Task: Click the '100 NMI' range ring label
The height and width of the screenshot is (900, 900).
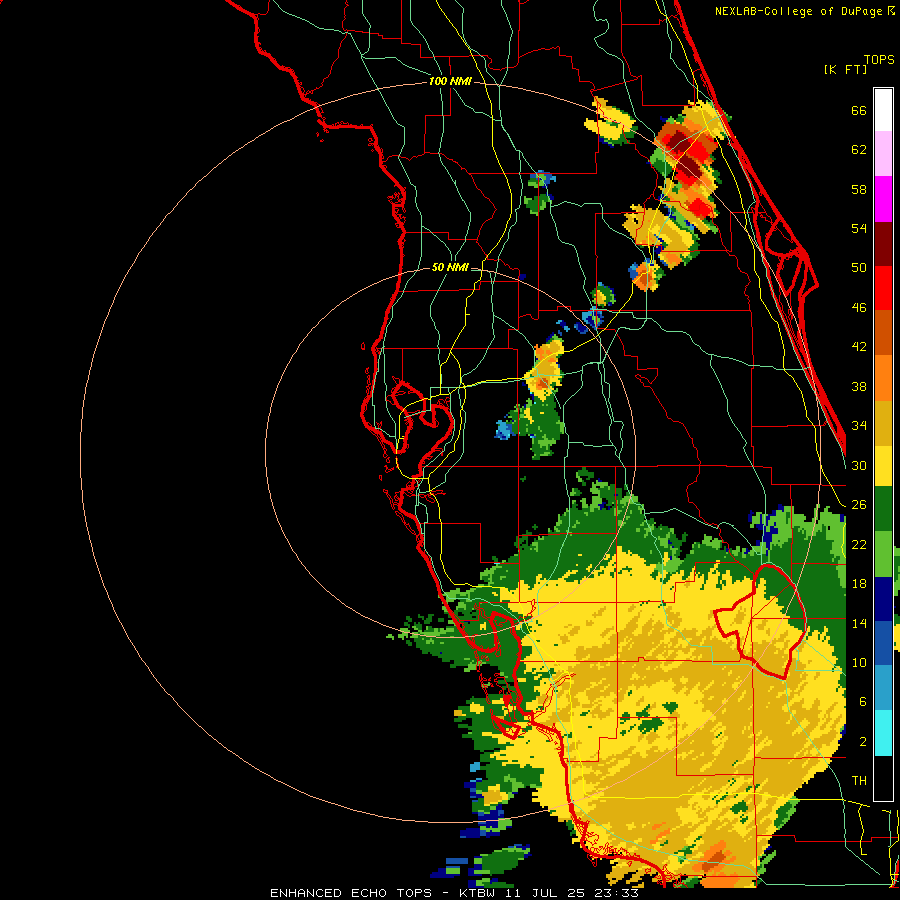Action: coord(450,82)
